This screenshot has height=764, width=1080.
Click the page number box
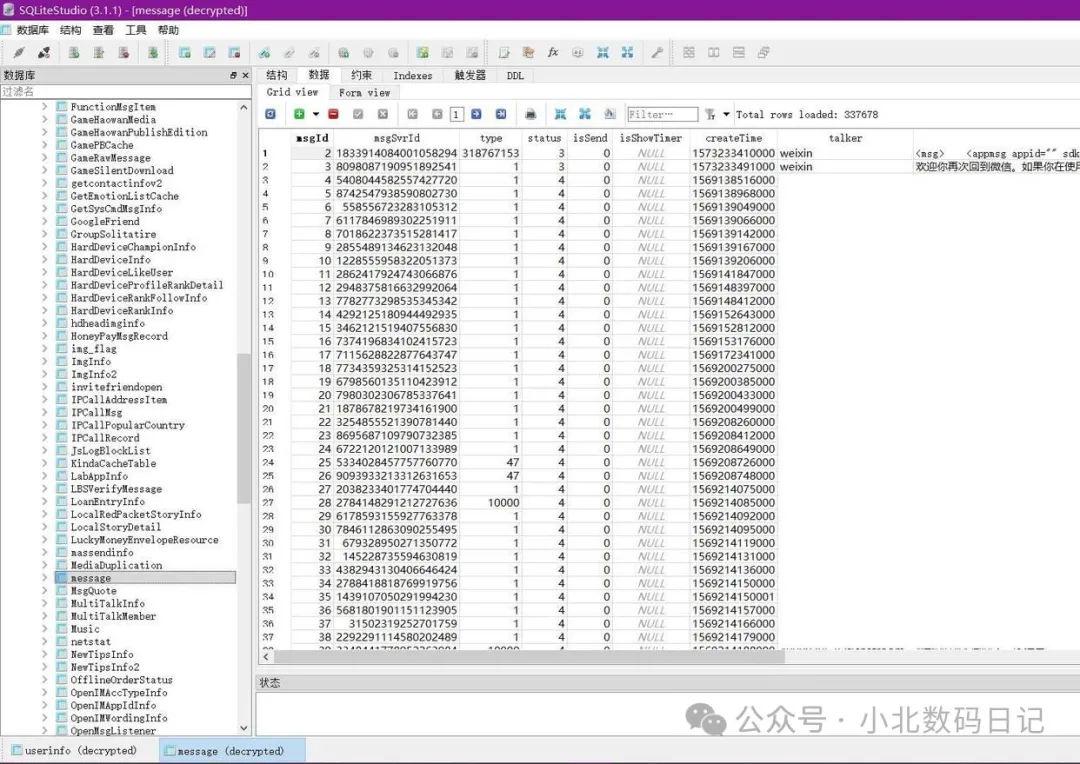pyautogui.click(x=456, y=114)
